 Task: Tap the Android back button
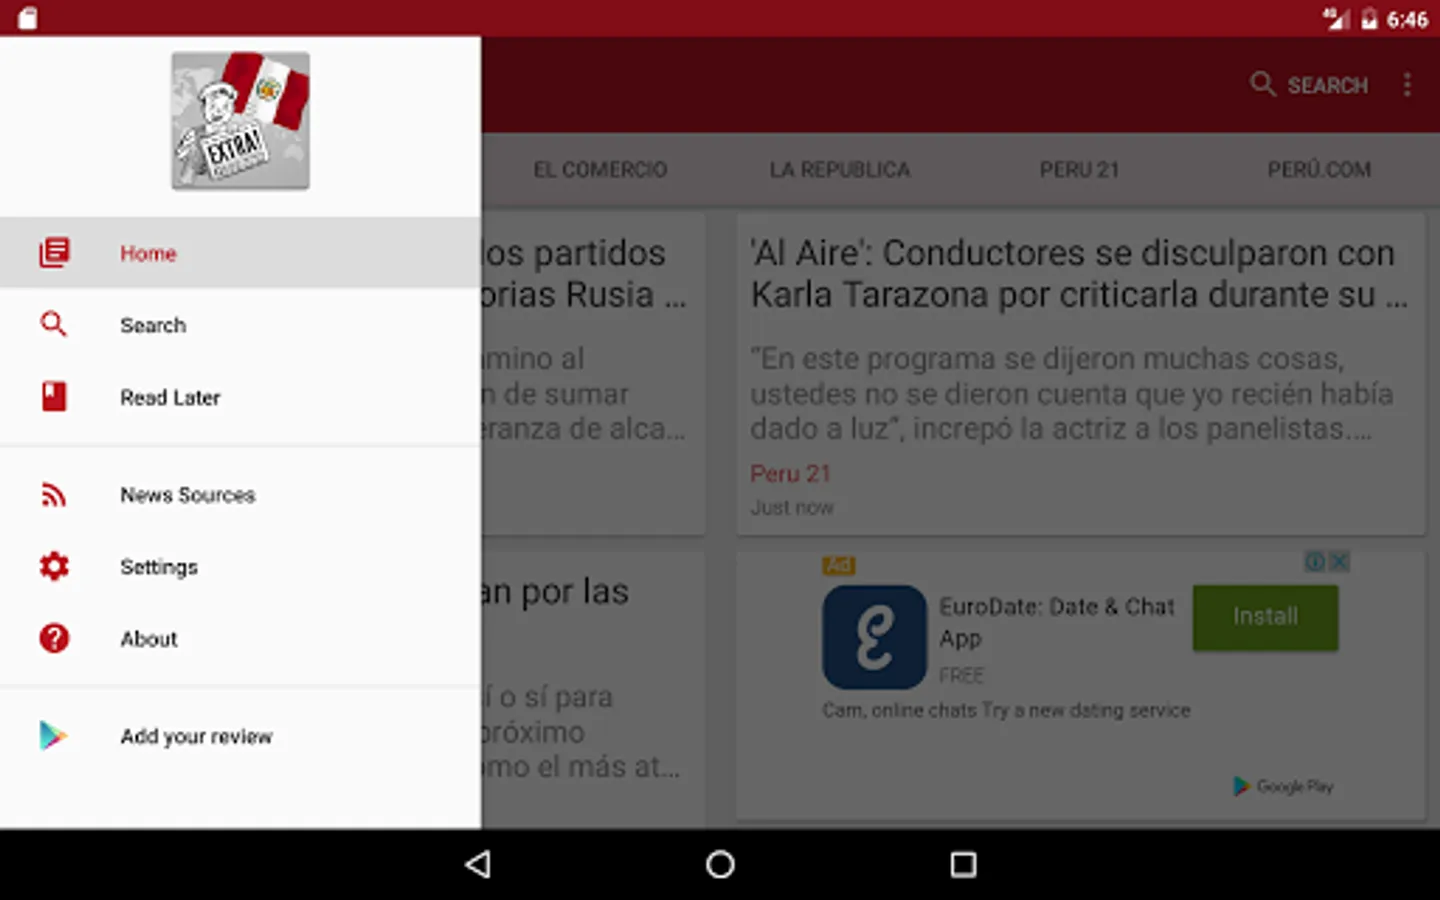479,864
